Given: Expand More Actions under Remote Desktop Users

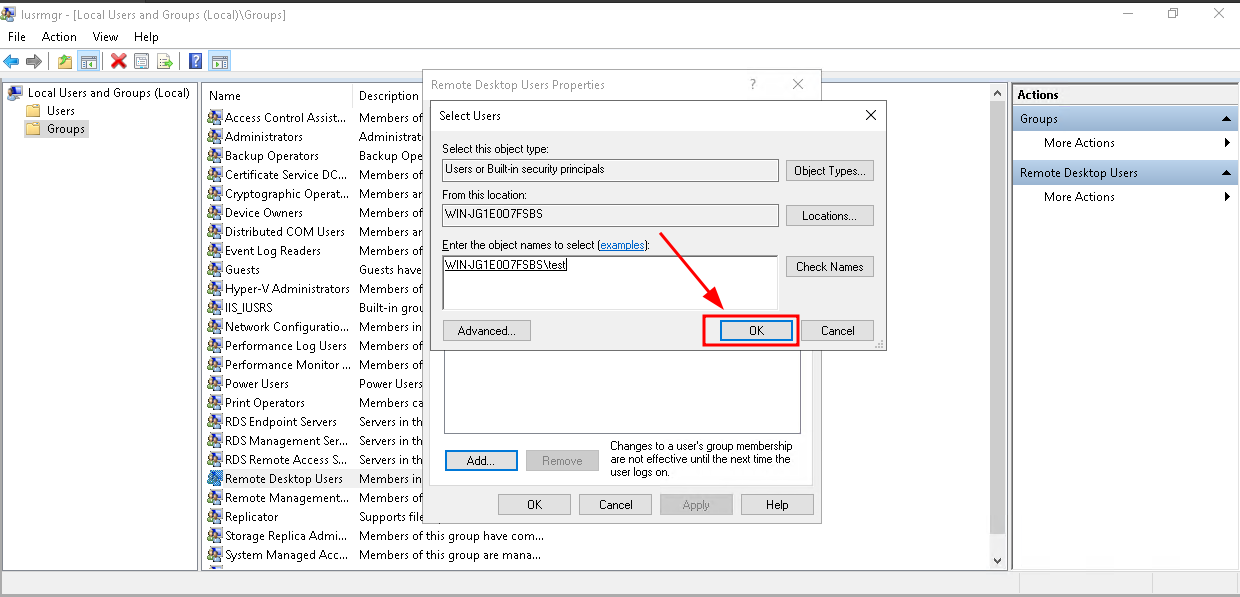Looking at the screenshot, I should 1227,197.
